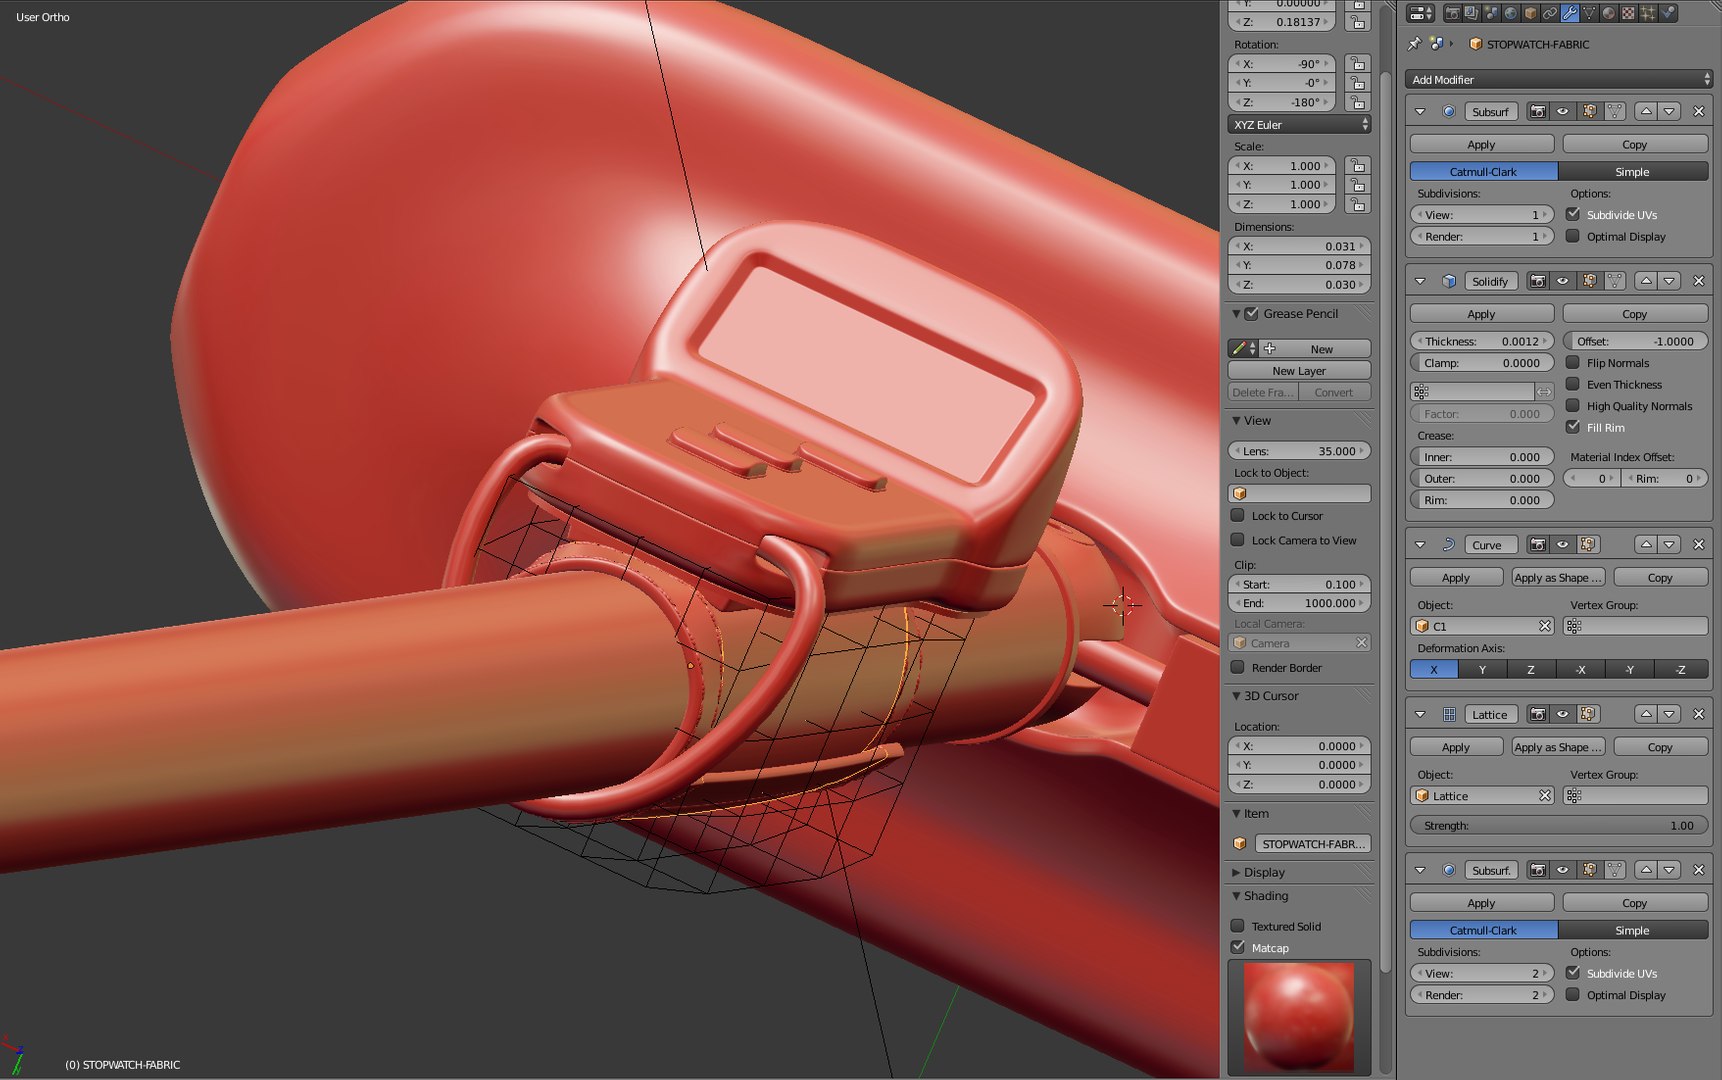Open the properties editor type selector
Image resolution: width=1722 pixels, height=1080 pixels.
pos(1421,13)
